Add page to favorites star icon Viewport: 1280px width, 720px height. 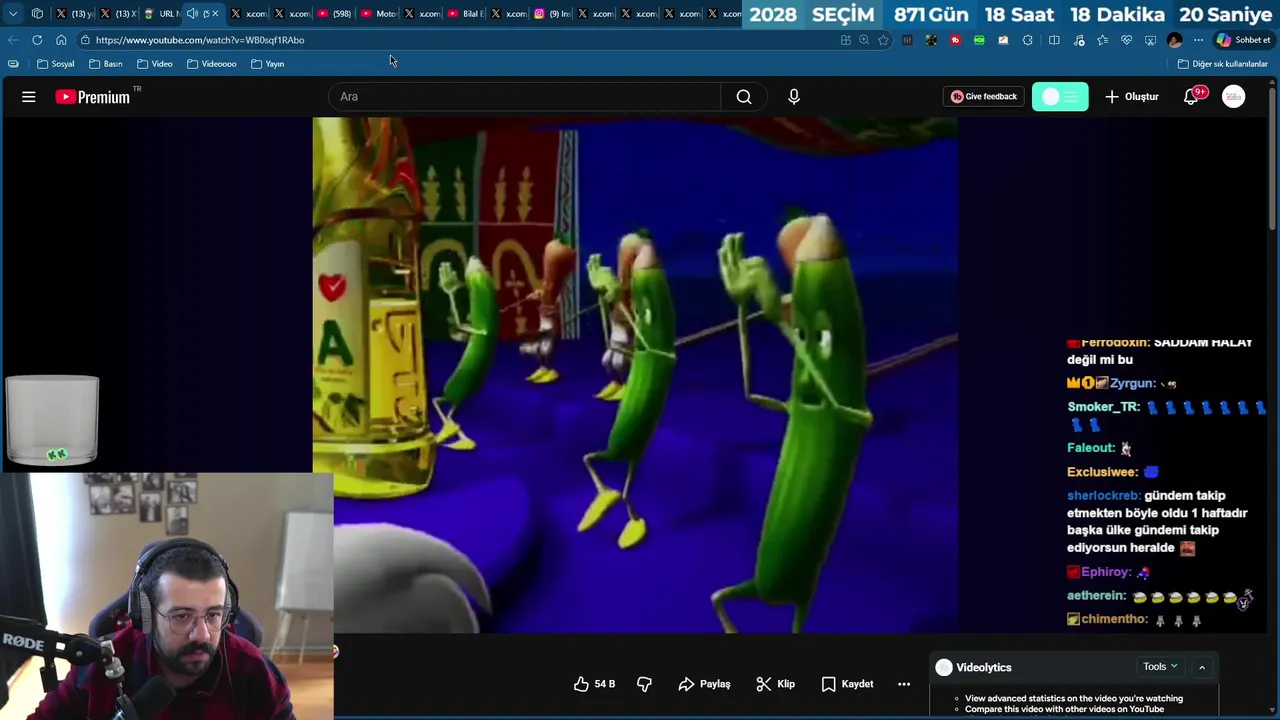[883, 40]
